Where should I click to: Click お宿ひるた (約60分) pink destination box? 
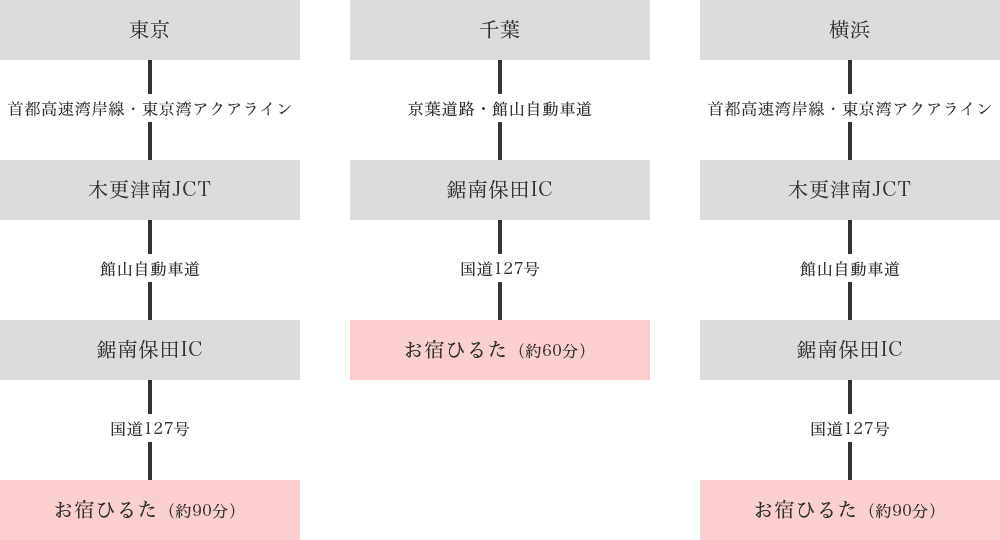499,350
